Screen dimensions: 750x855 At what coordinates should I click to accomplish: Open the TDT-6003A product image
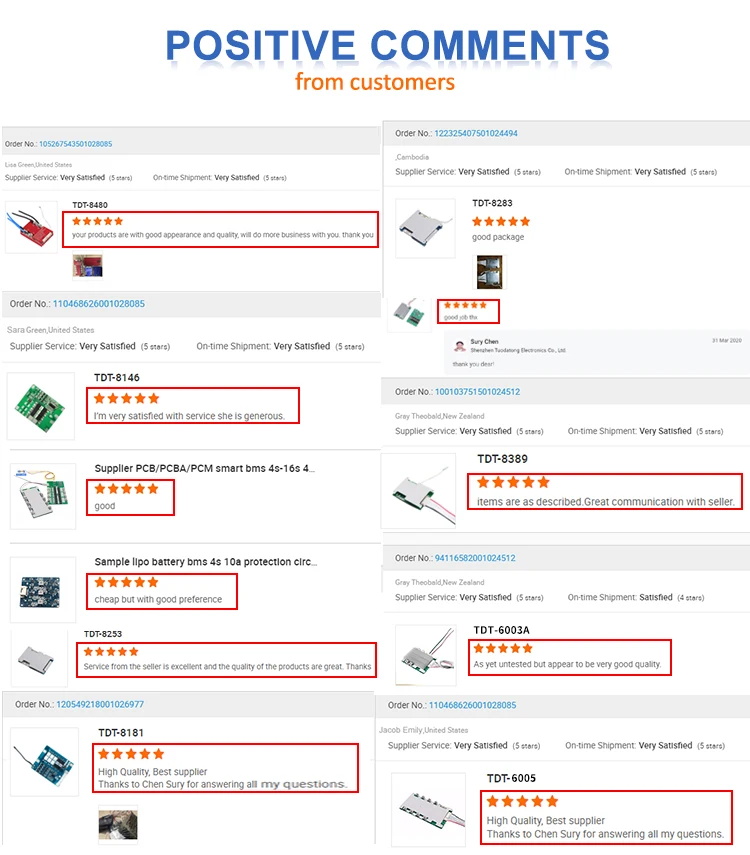pyautogui.click(x=425, y=655)
